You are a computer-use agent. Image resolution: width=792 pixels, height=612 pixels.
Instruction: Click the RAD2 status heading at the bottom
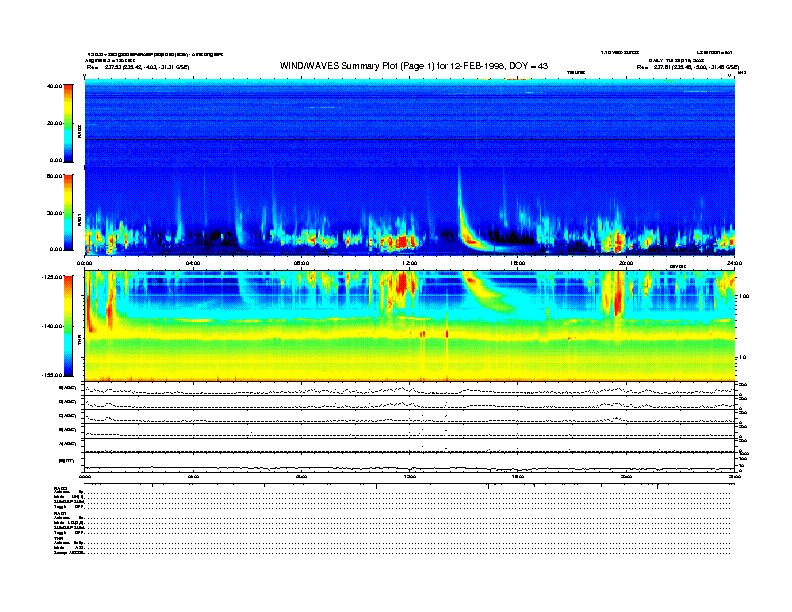coord(61,487)
